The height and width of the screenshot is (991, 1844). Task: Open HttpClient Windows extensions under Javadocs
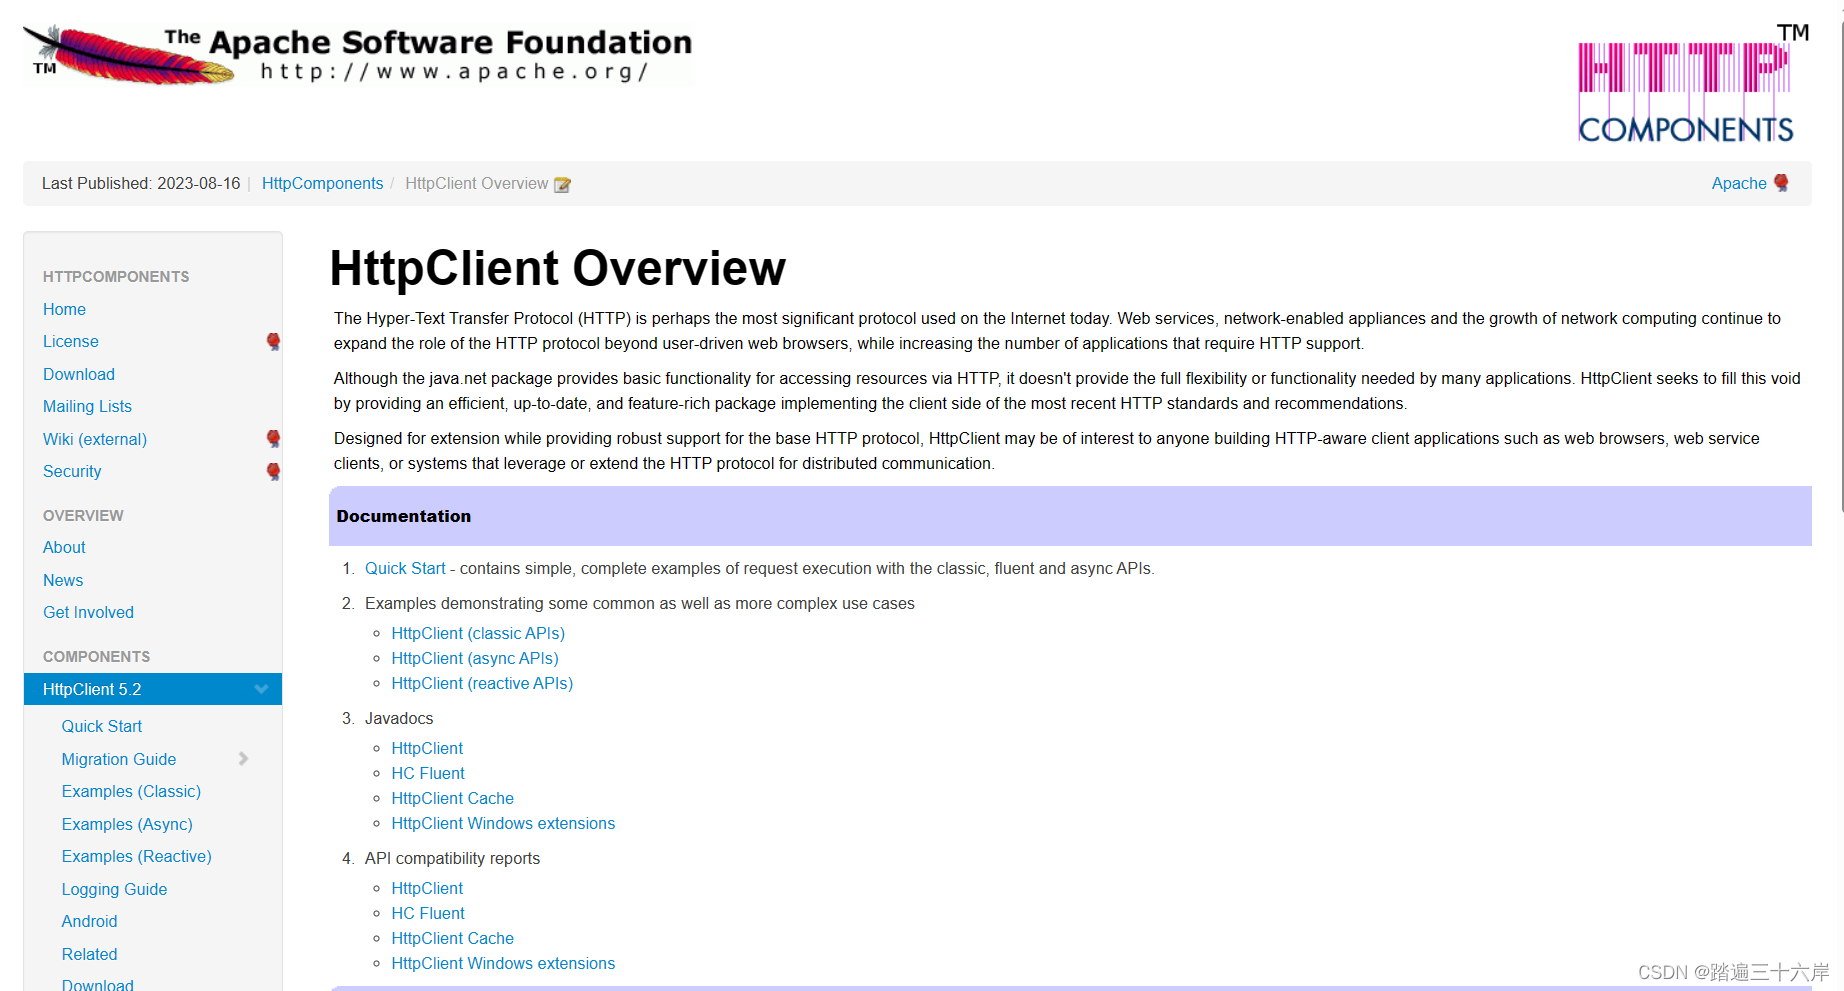(x=503, y=824)
